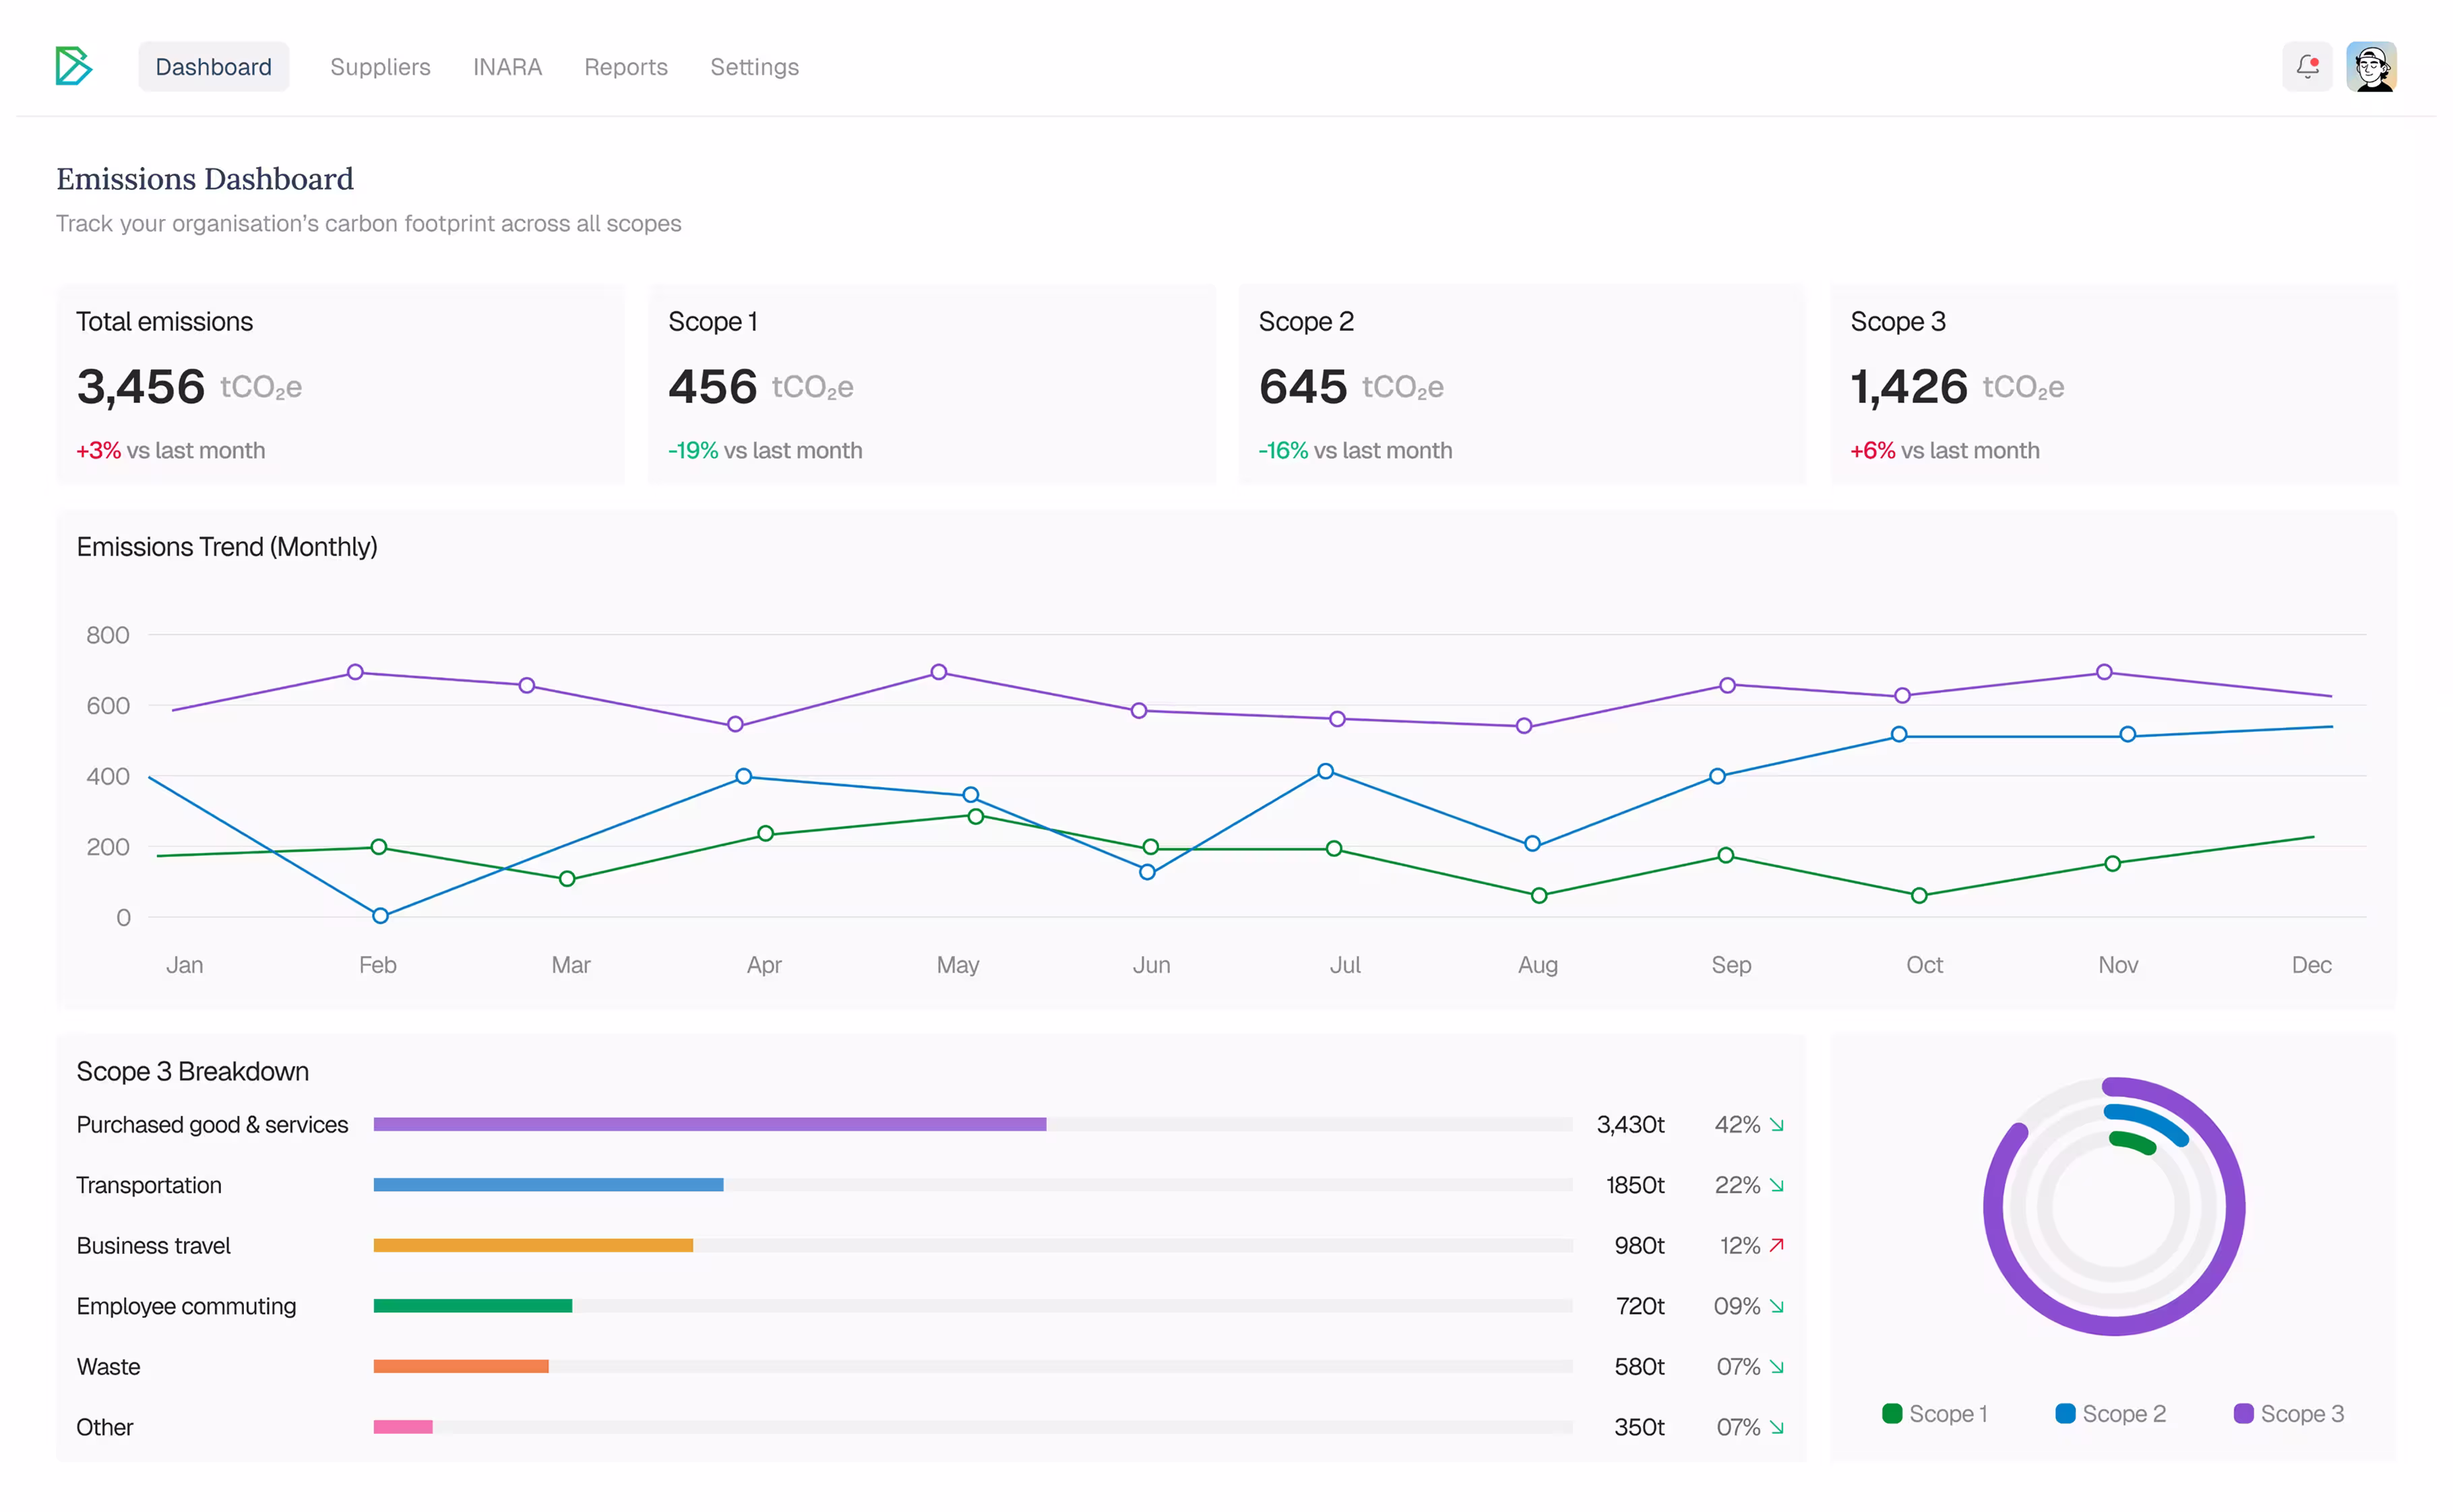
Task: Click the purple data point above May
Action: (938, 672)
